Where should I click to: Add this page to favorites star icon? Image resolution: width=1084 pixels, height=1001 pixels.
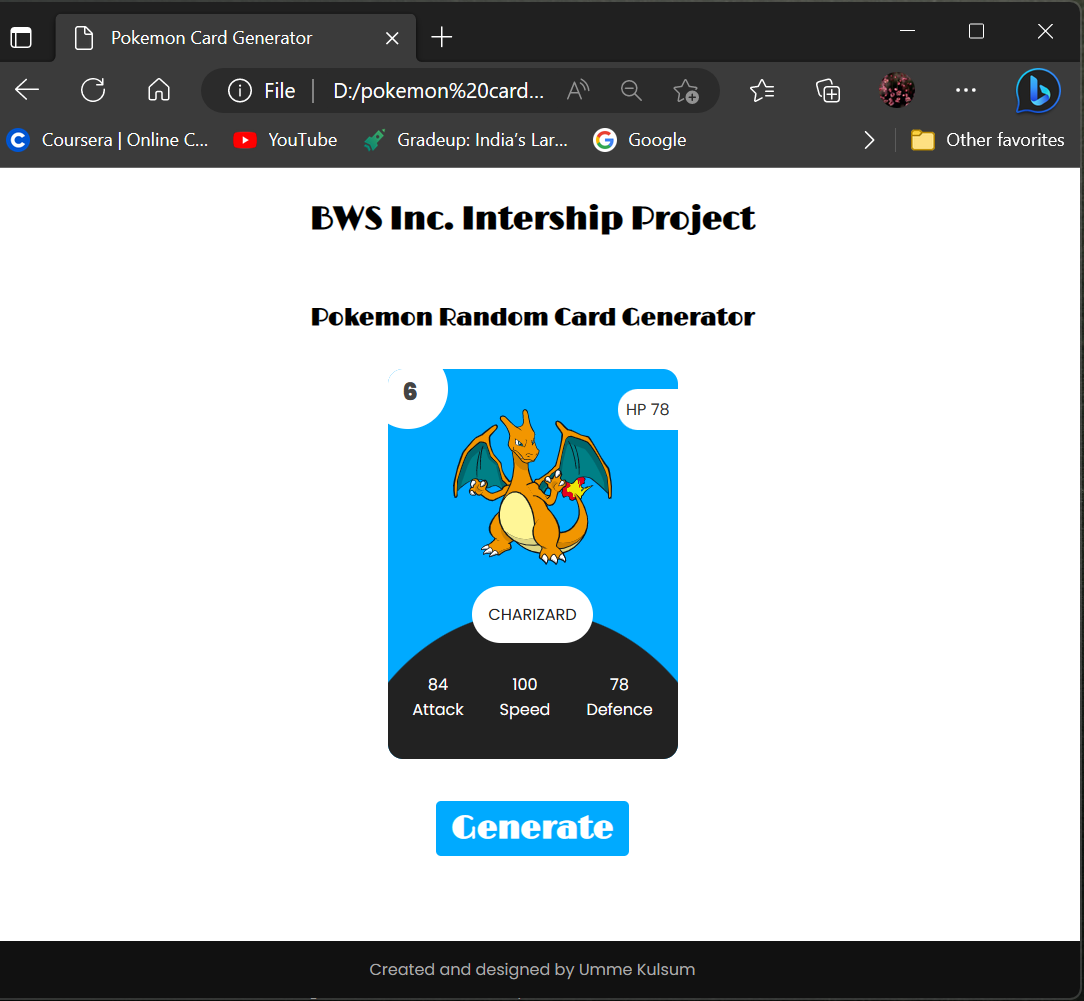[686, 91]
